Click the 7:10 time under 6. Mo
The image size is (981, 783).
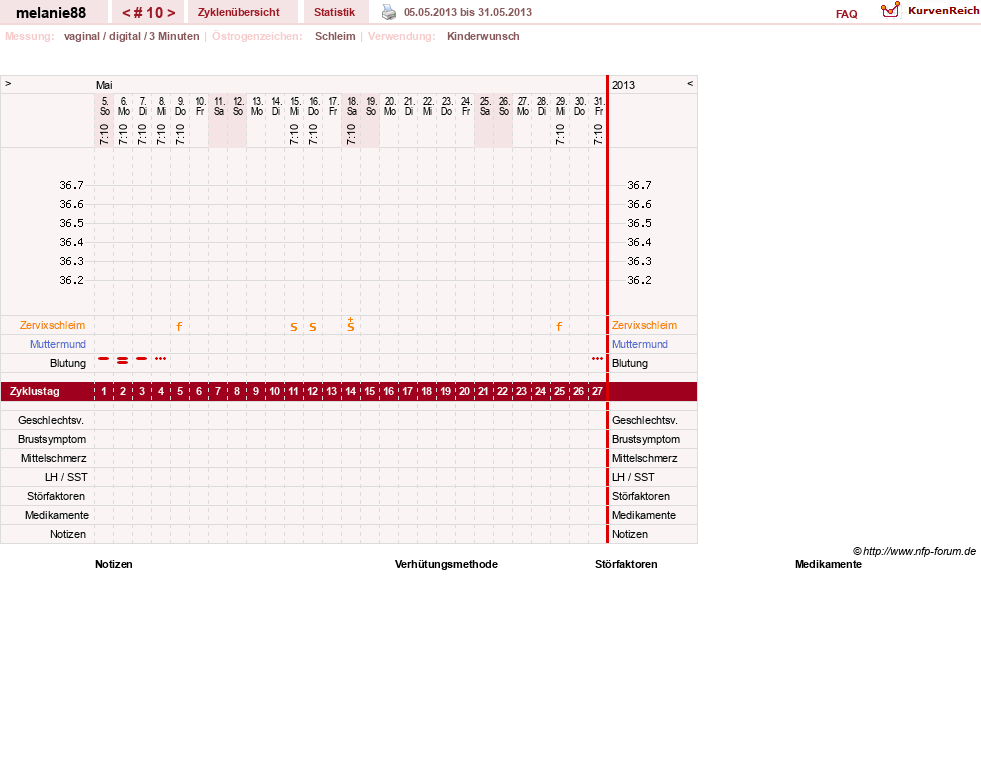[x=123, y=134]
